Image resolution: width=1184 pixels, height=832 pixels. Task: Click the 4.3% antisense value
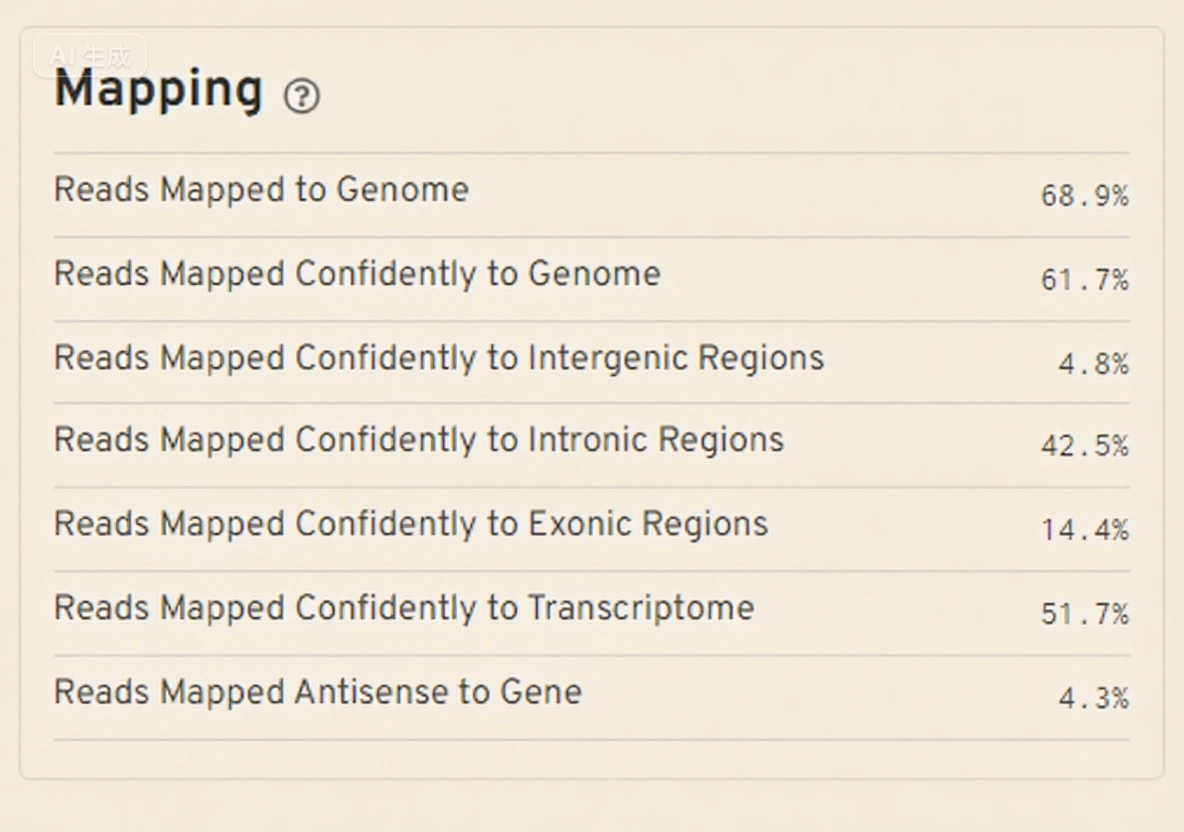coord(1093,698)
